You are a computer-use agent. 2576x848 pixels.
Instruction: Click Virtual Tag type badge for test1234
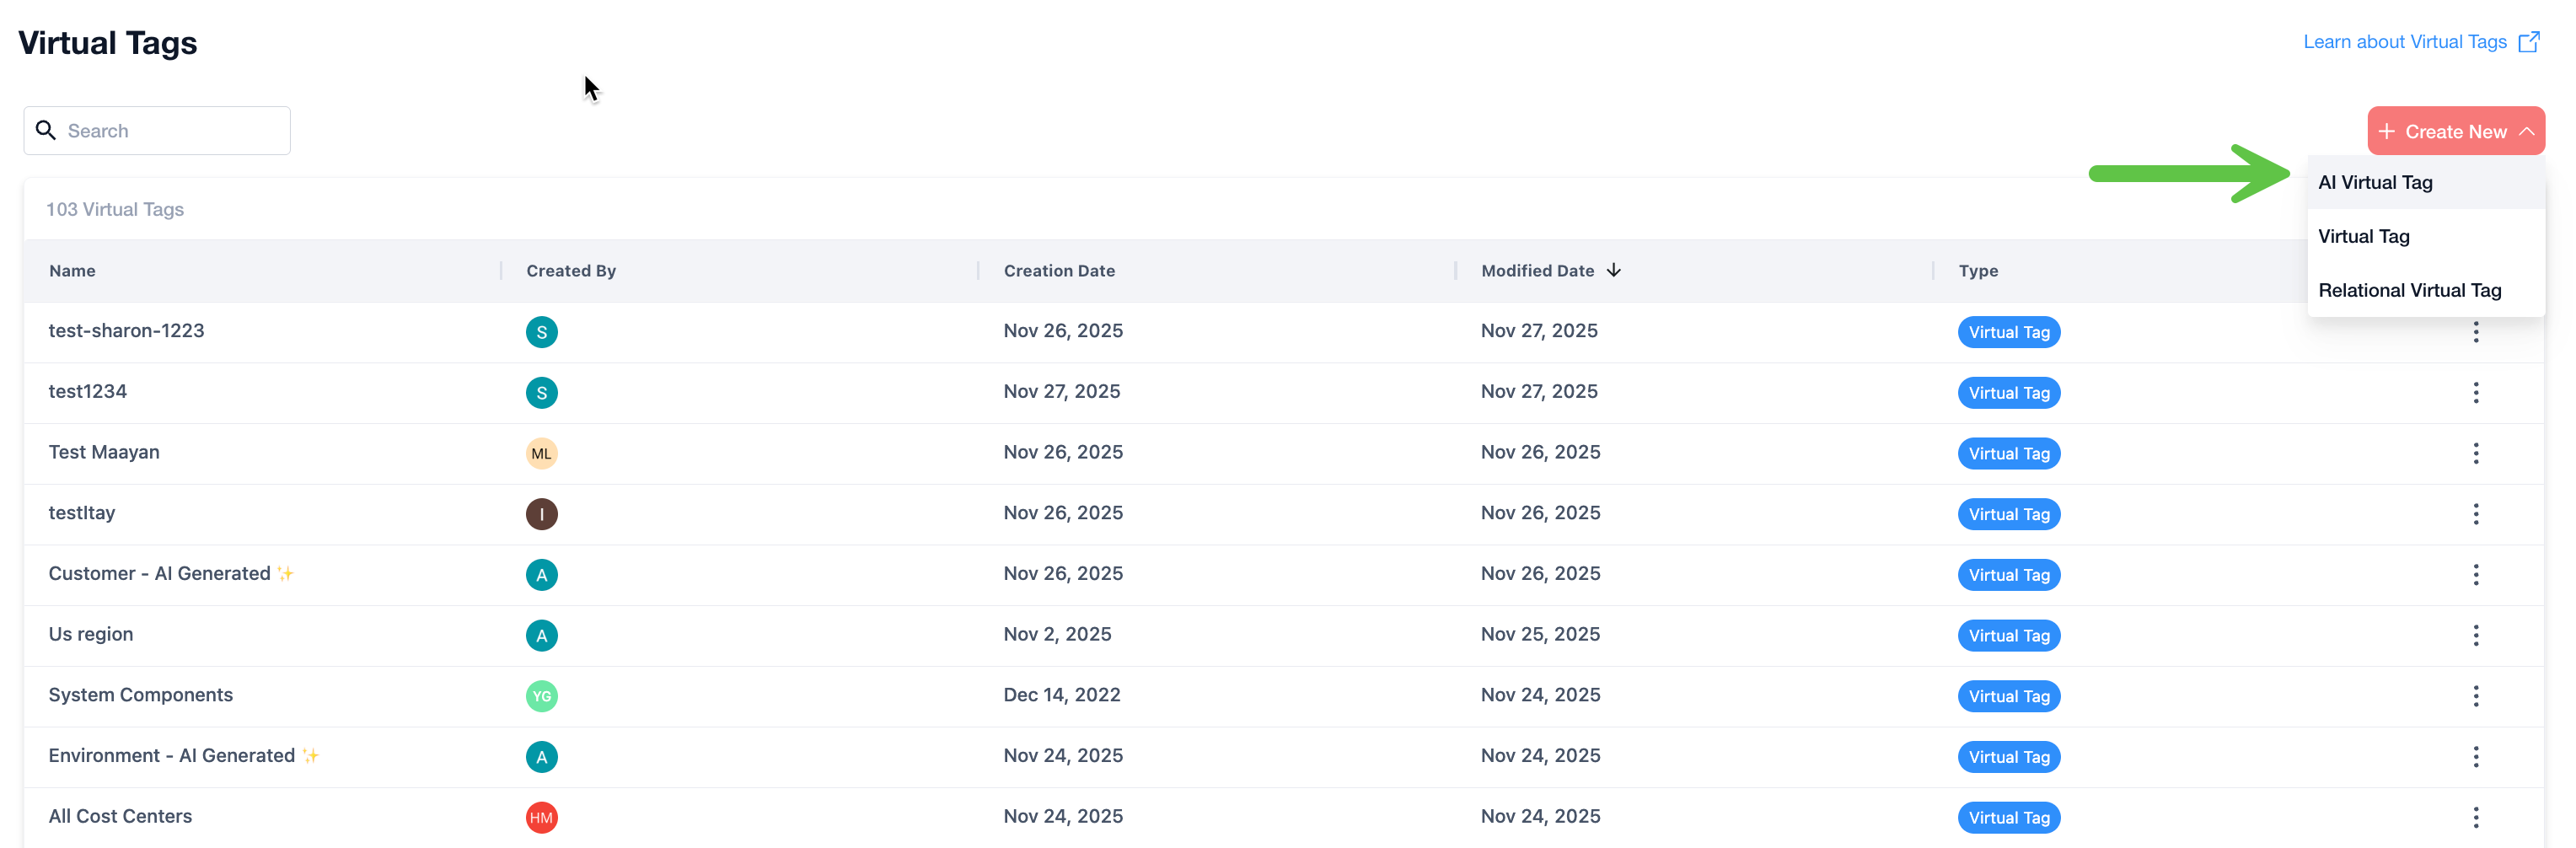pyautogui.click(x=2008, y=393)
